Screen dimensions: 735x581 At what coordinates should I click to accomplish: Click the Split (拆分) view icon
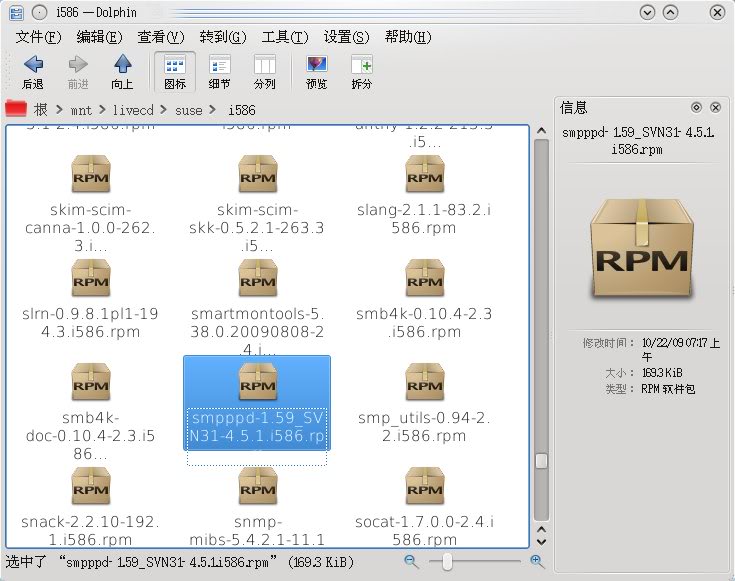(361, 65)
